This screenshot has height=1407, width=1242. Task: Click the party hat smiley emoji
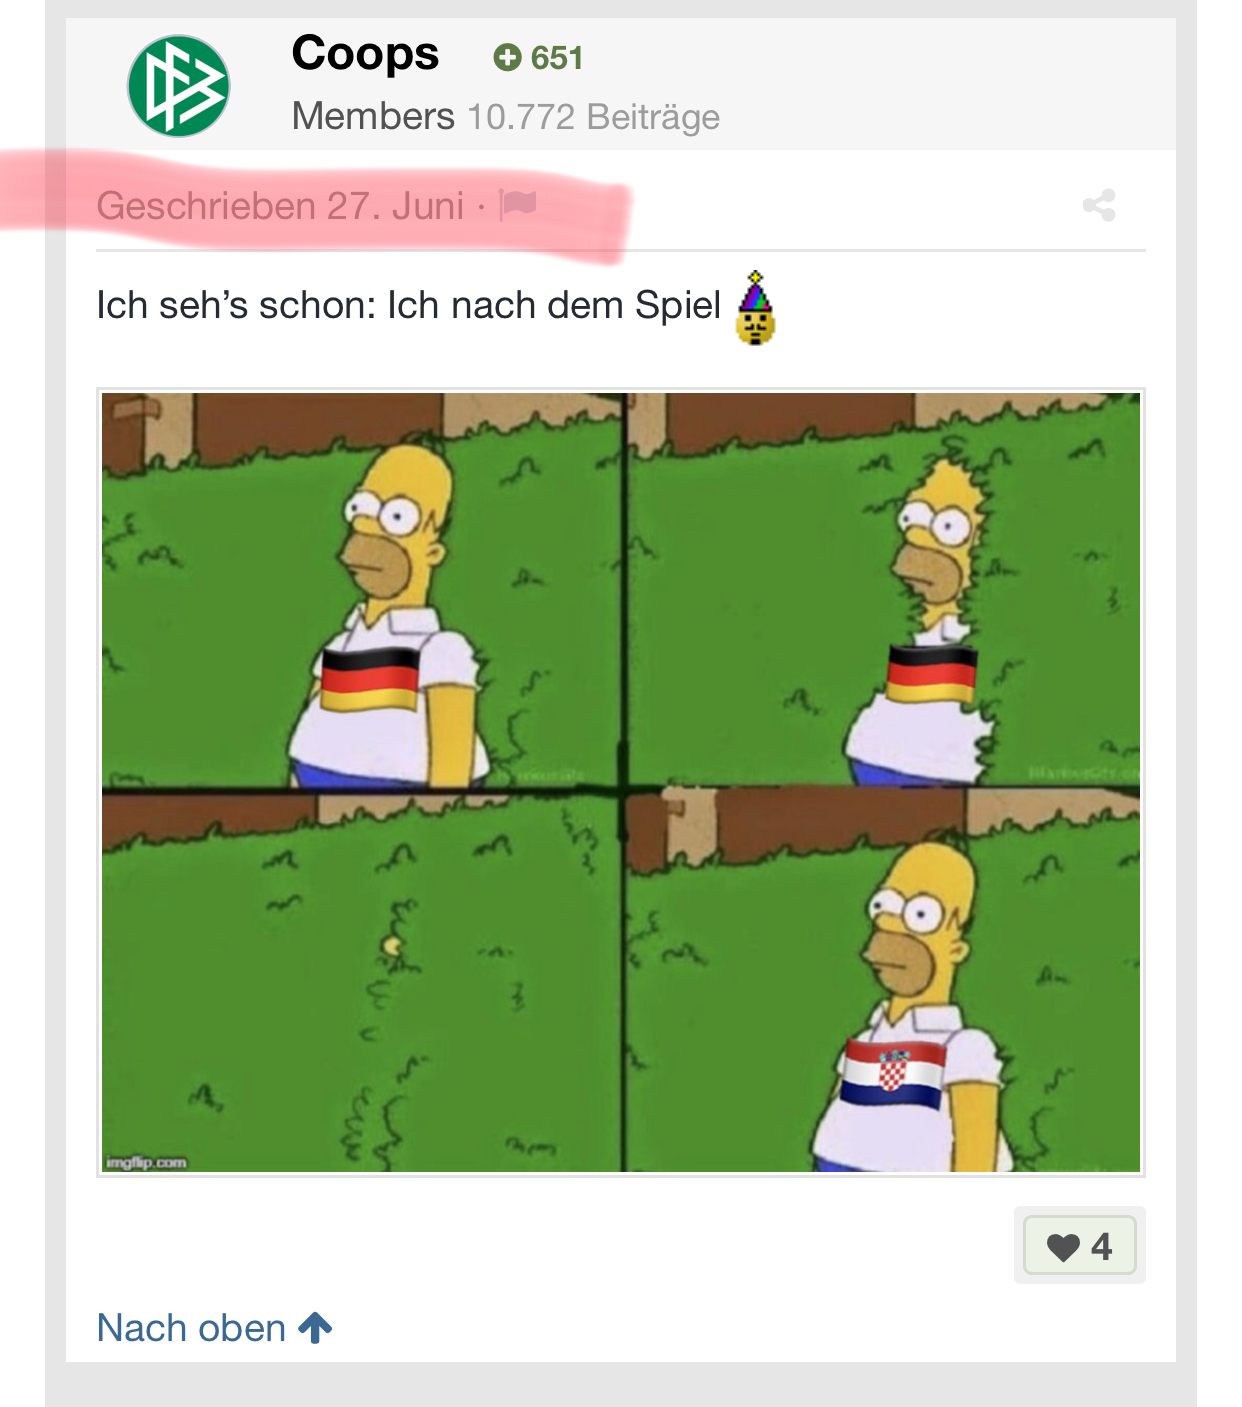756,308
